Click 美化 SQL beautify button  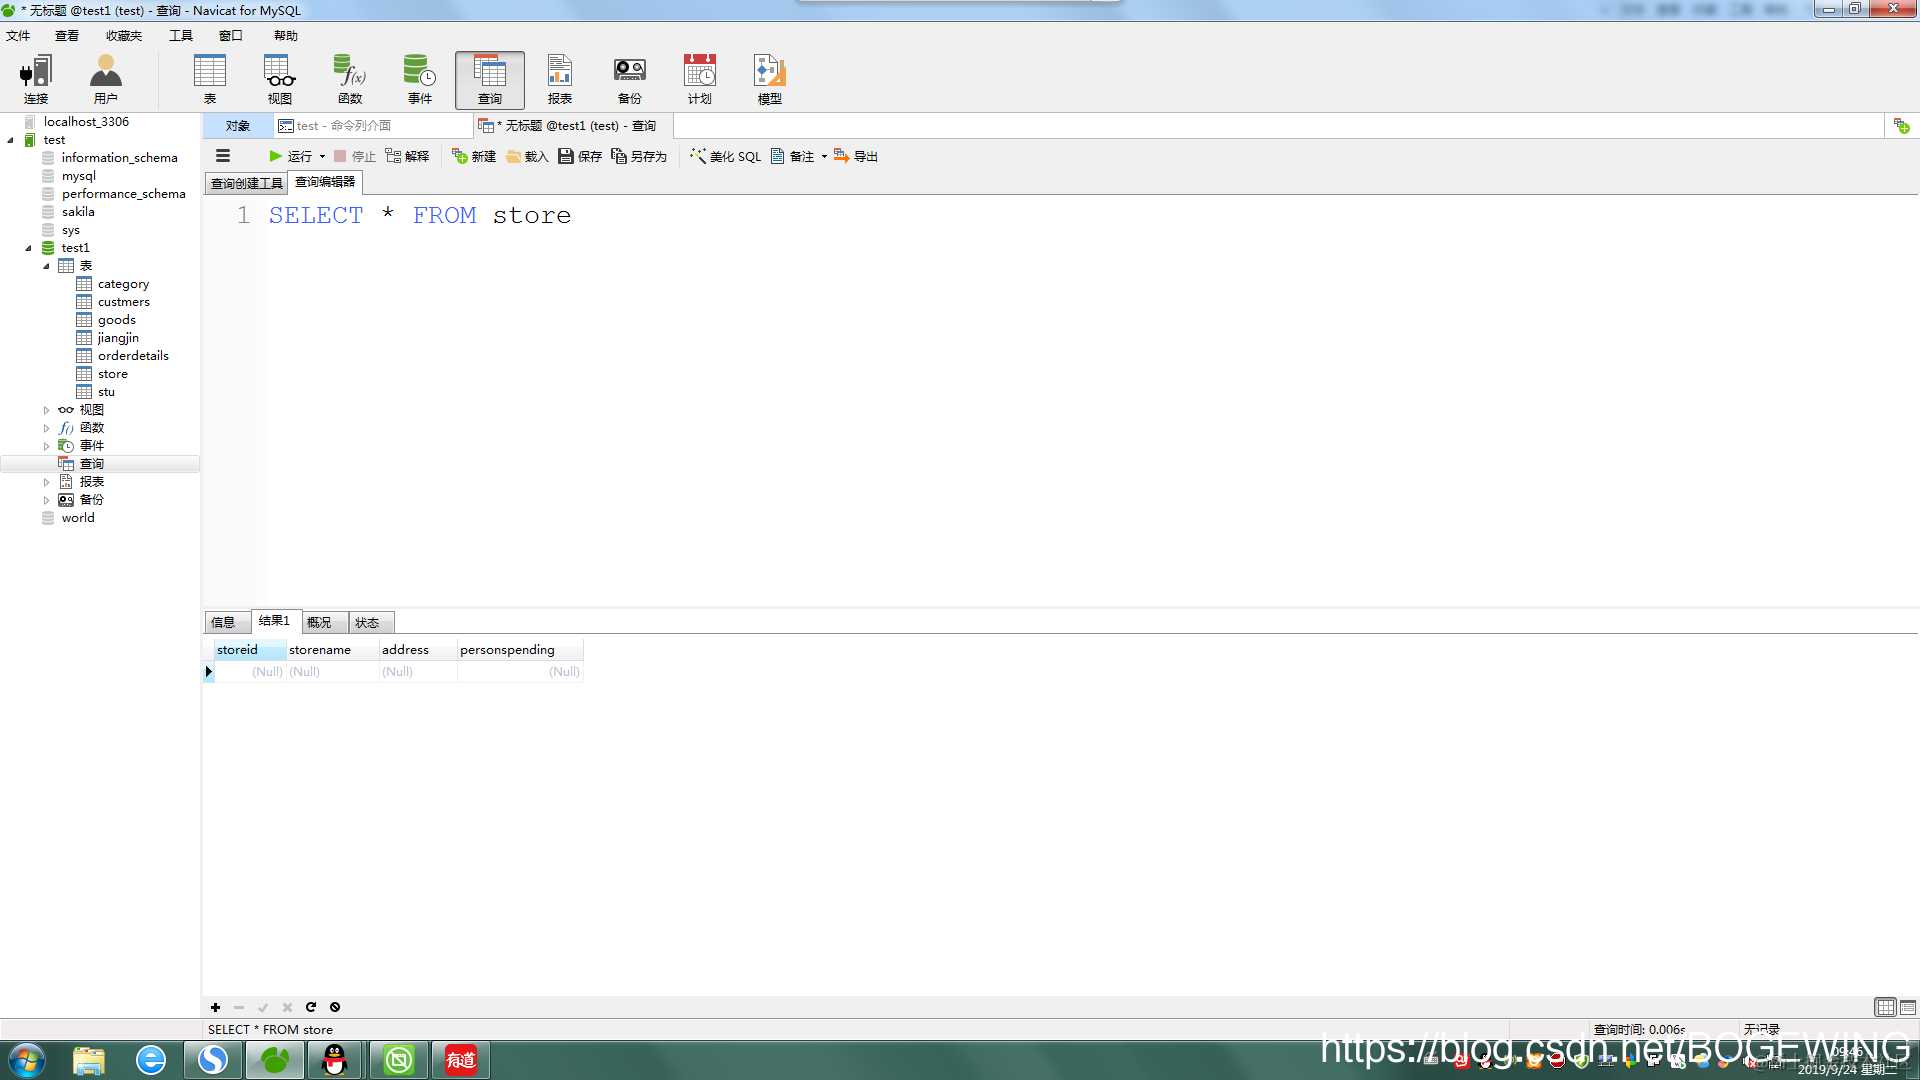tap(726, 156)
